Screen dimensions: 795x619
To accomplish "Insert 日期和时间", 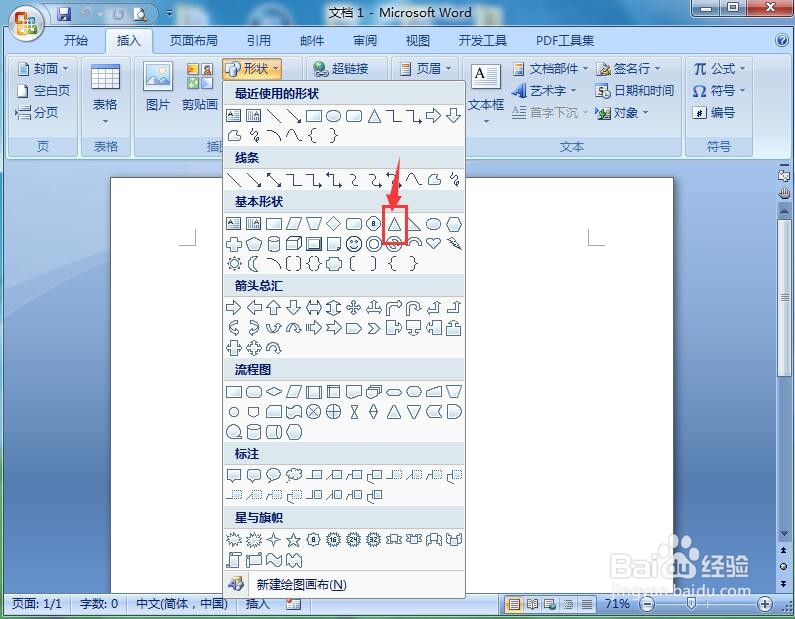I will point(635,91).
